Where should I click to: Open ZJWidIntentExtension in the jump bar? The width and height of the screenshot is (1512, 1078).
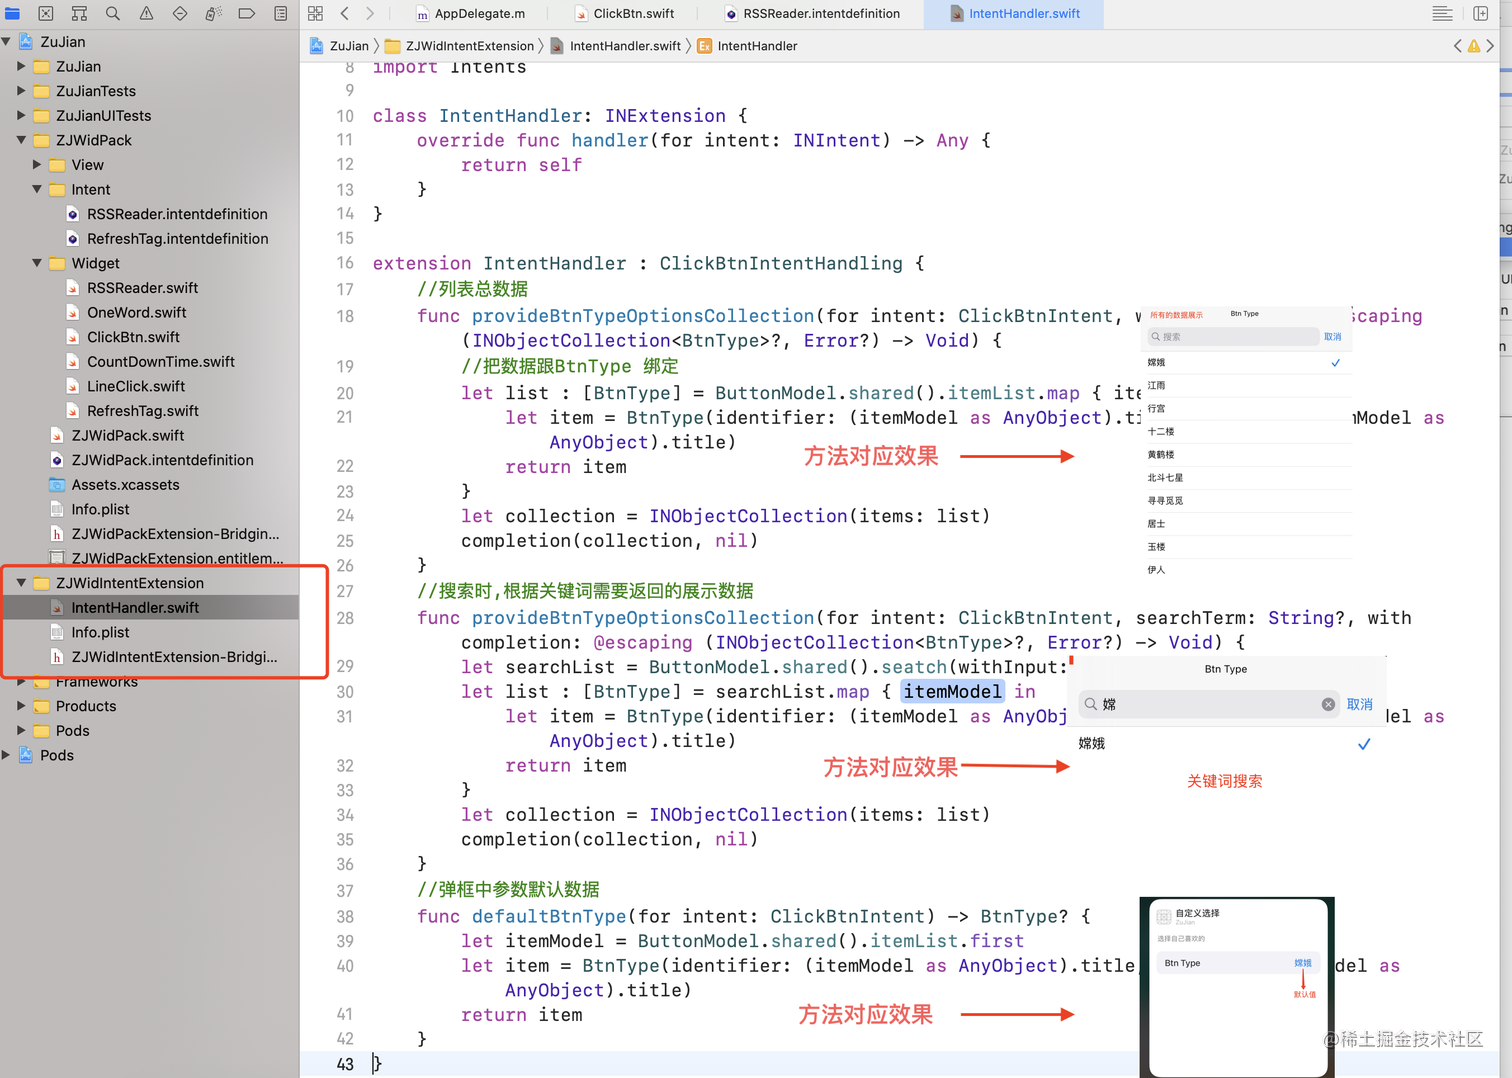[461, 46]
